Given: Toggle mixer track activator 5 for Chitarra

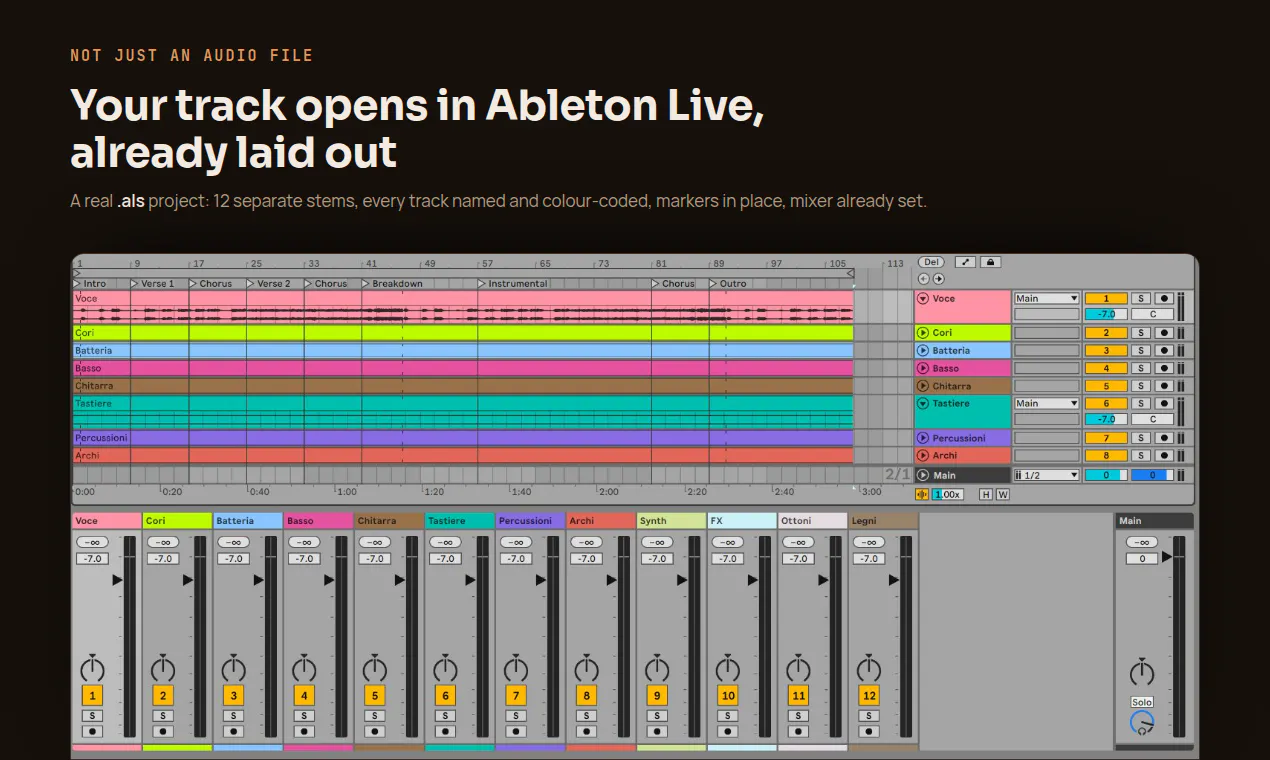Looking at the screenshot, I should point(375,696).
